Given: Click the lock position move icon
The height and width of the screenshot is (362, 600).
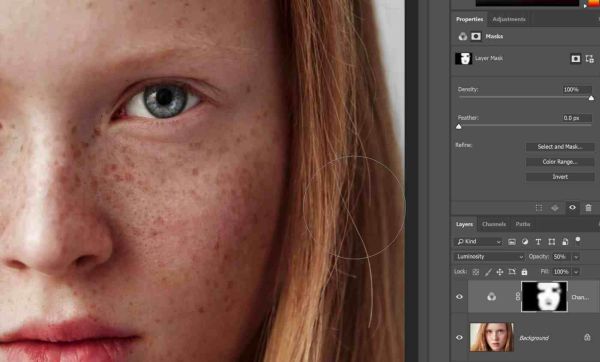Looking at the screenshot, I should point(499,272).
